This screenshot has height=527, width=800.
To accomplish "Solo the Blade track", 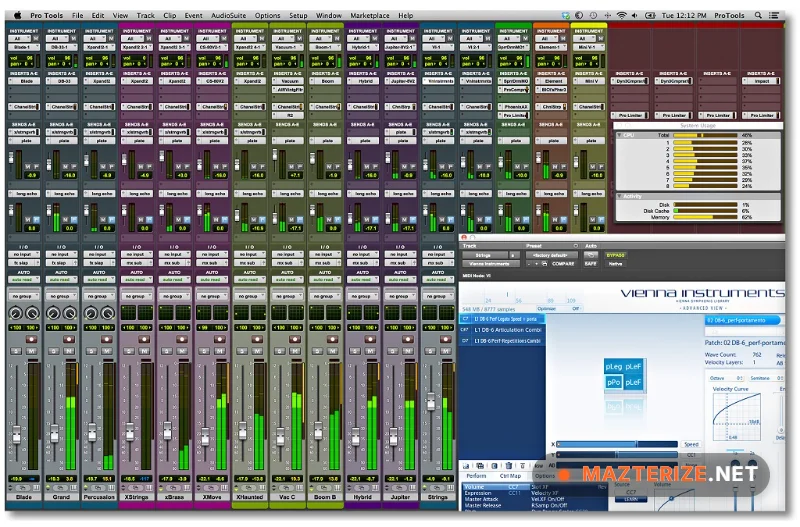I will pos(16,351).
